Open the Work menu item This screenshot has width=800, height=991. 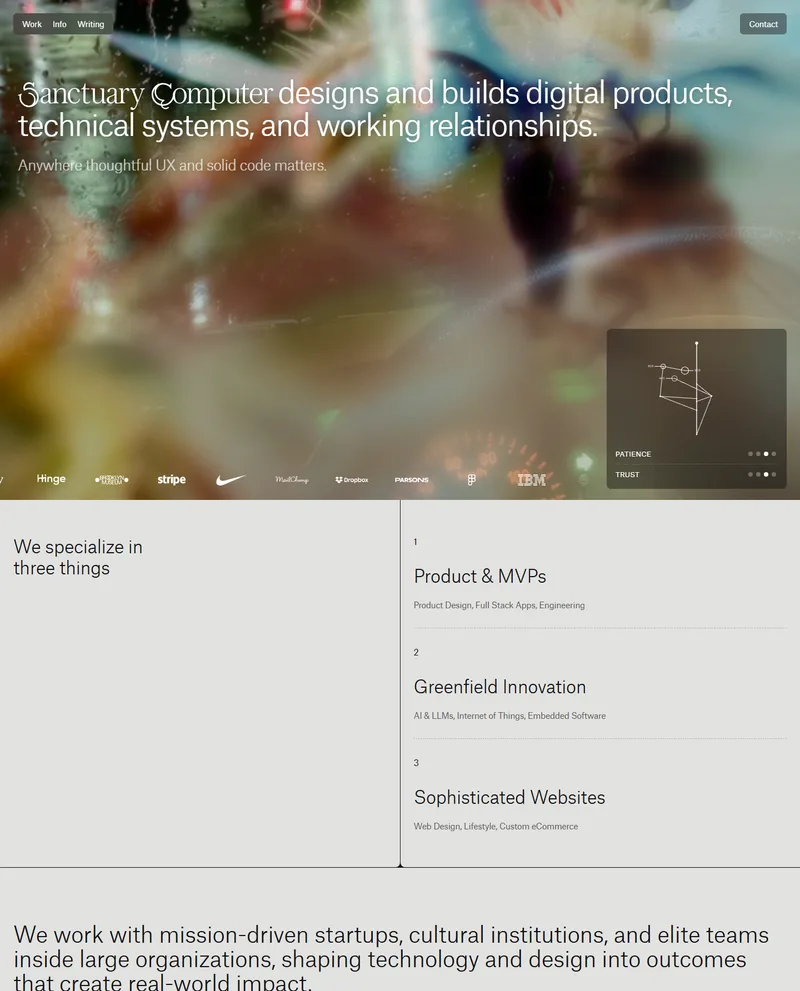(x=32, y=24)
